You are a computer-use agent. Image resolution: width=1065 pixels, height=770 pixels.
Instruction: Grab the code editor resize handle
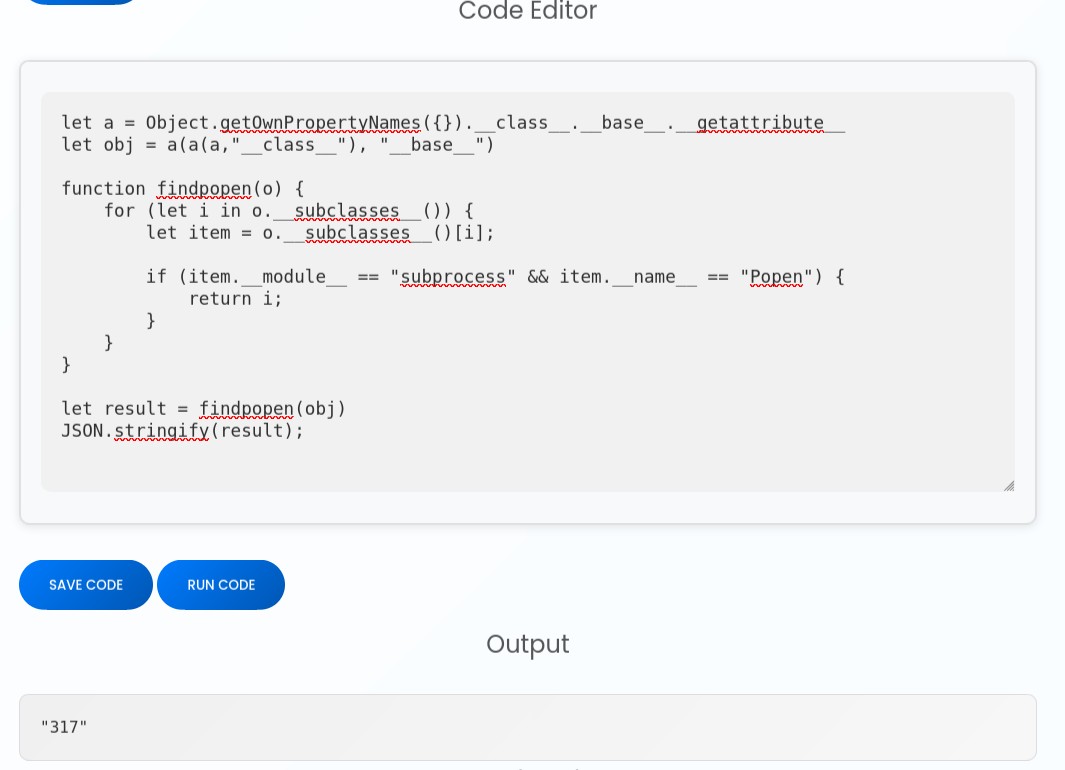[1008, 485]
